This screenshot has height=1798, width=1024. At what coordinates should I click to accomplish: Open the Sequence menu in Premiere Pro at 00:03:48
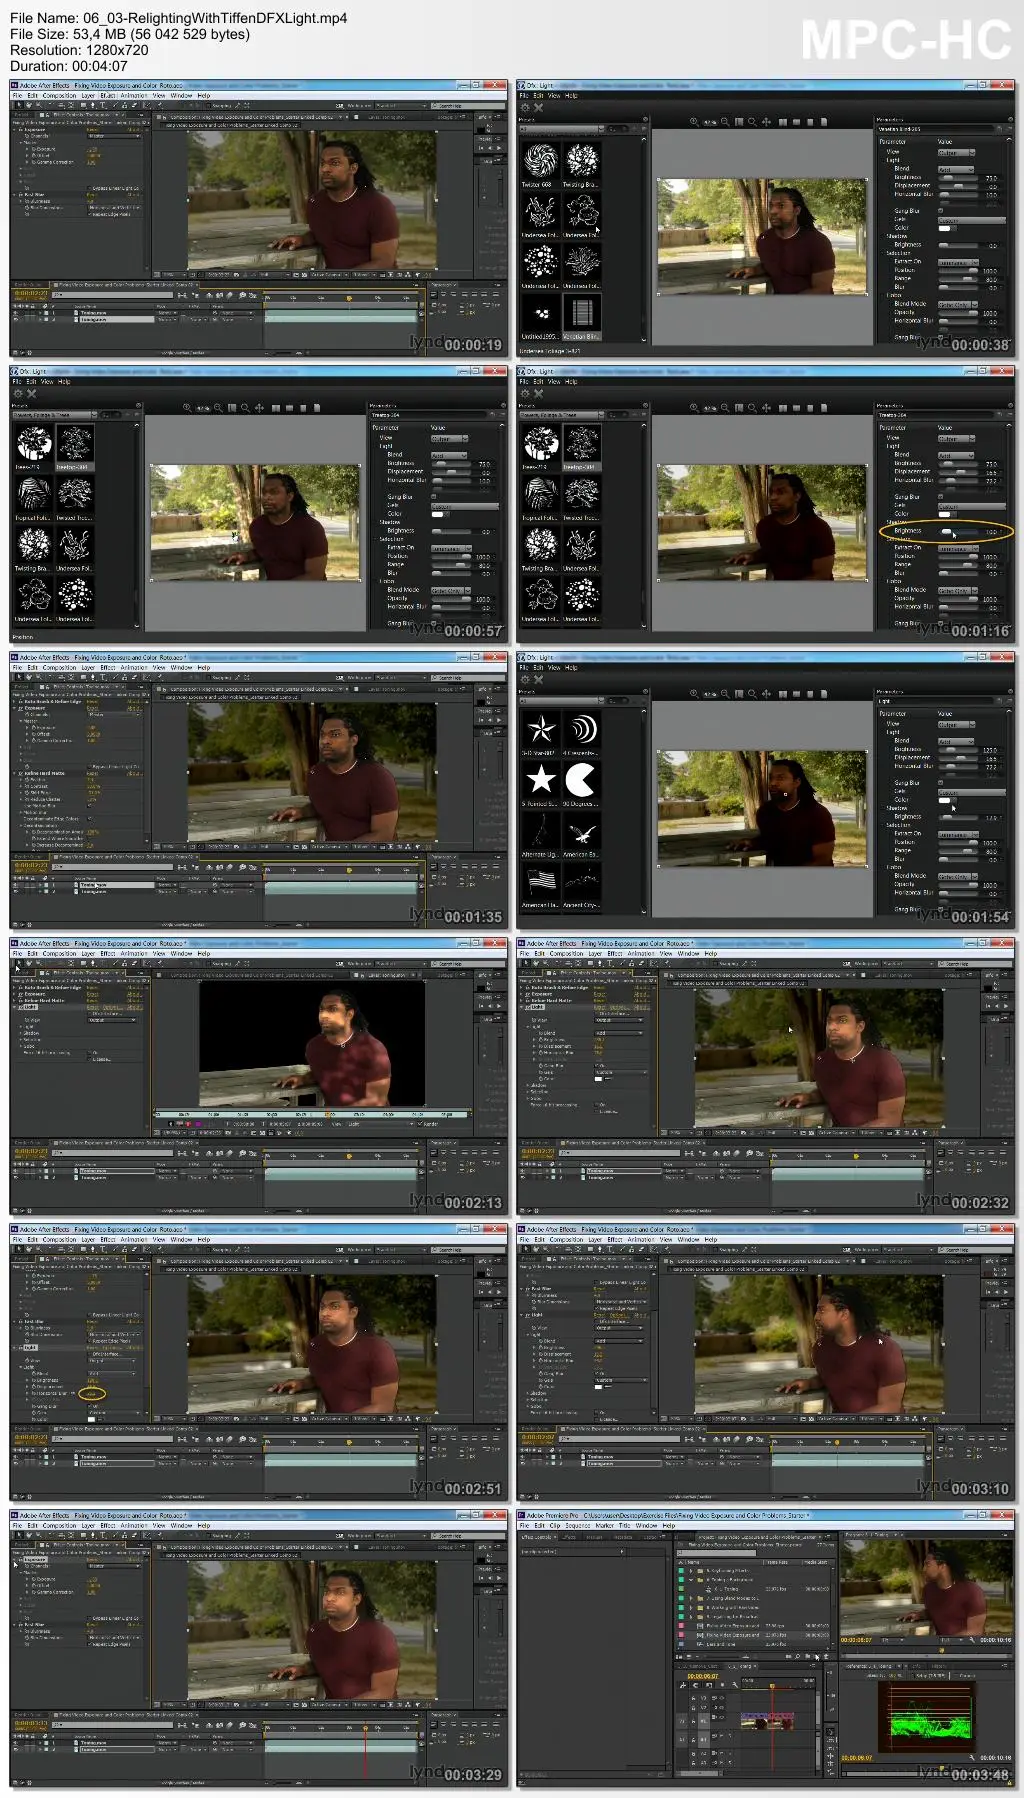point(579,1526)
